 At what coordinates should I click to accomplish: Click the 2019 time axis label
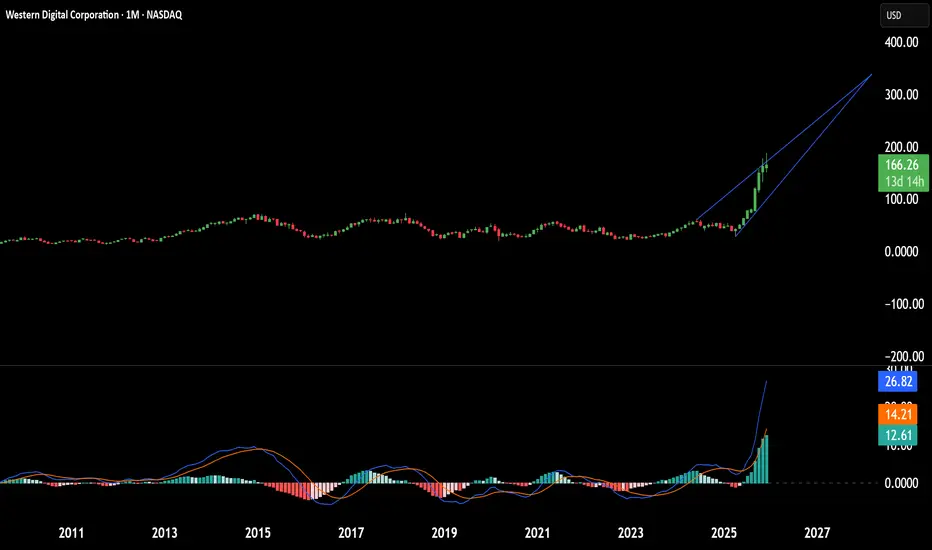click(x=444, y=533)
